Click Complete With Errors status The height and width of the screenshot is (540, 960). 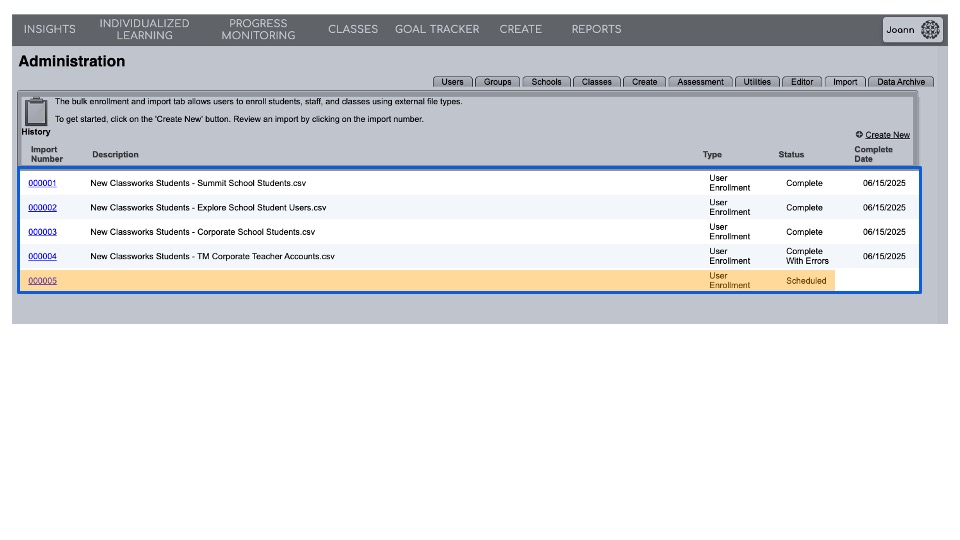click(807, 256)
